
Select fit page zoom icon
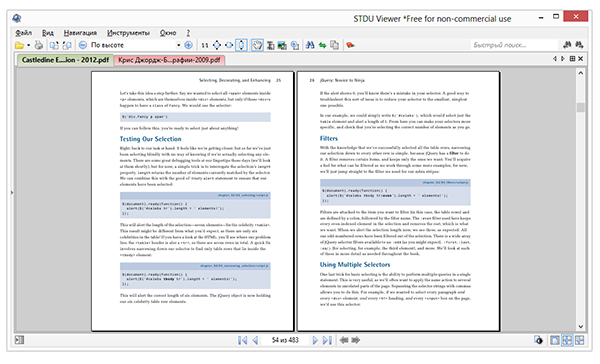coord(217,45)
